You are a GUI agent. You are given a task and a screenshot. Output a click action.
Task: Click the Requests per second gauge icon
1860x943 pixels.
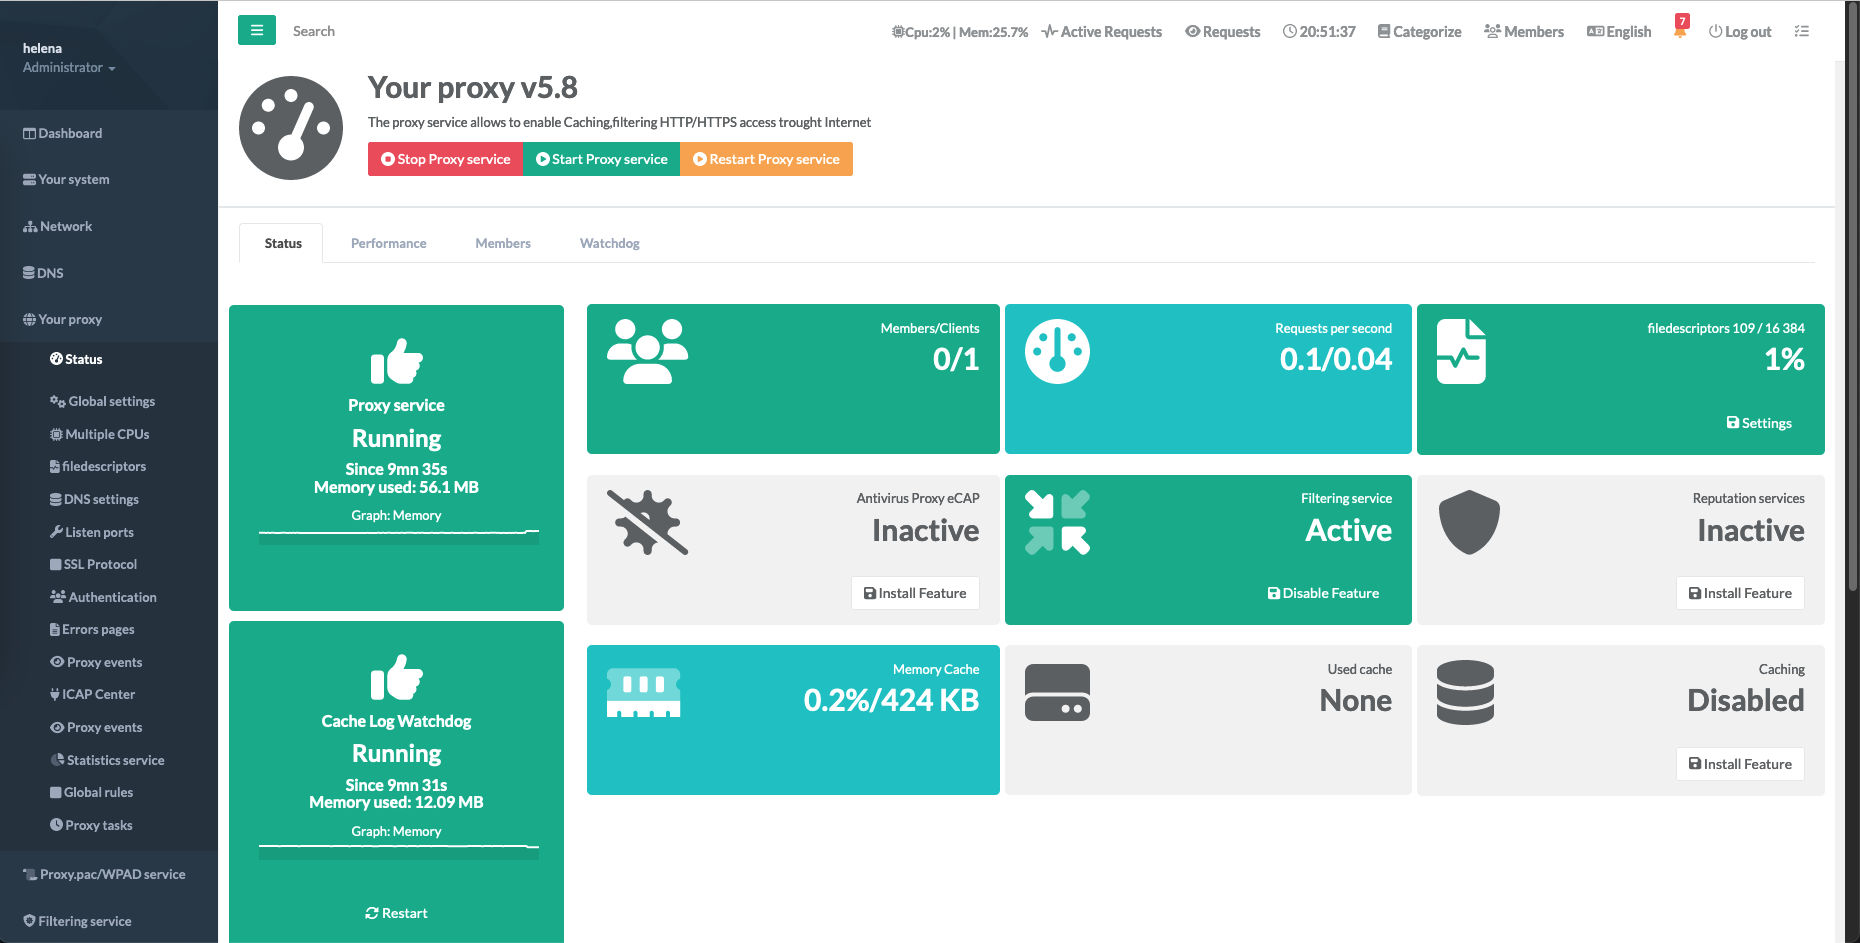click(1057, 352)
